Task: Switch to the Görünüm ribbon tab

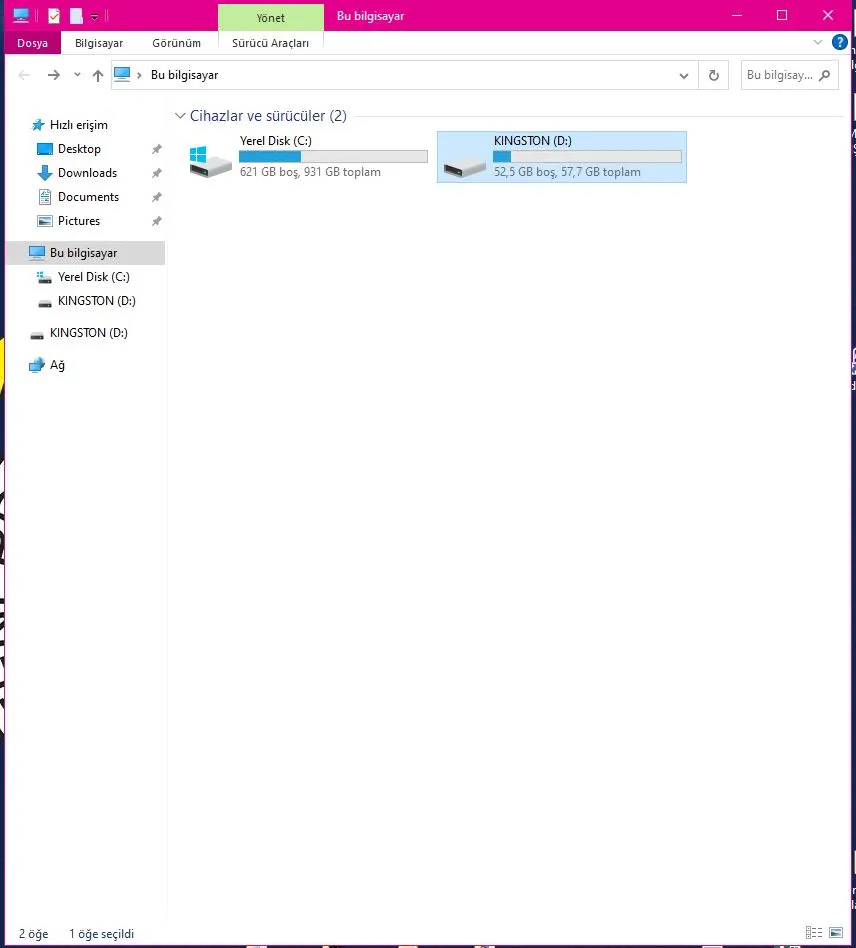Action: pos(176,43)
